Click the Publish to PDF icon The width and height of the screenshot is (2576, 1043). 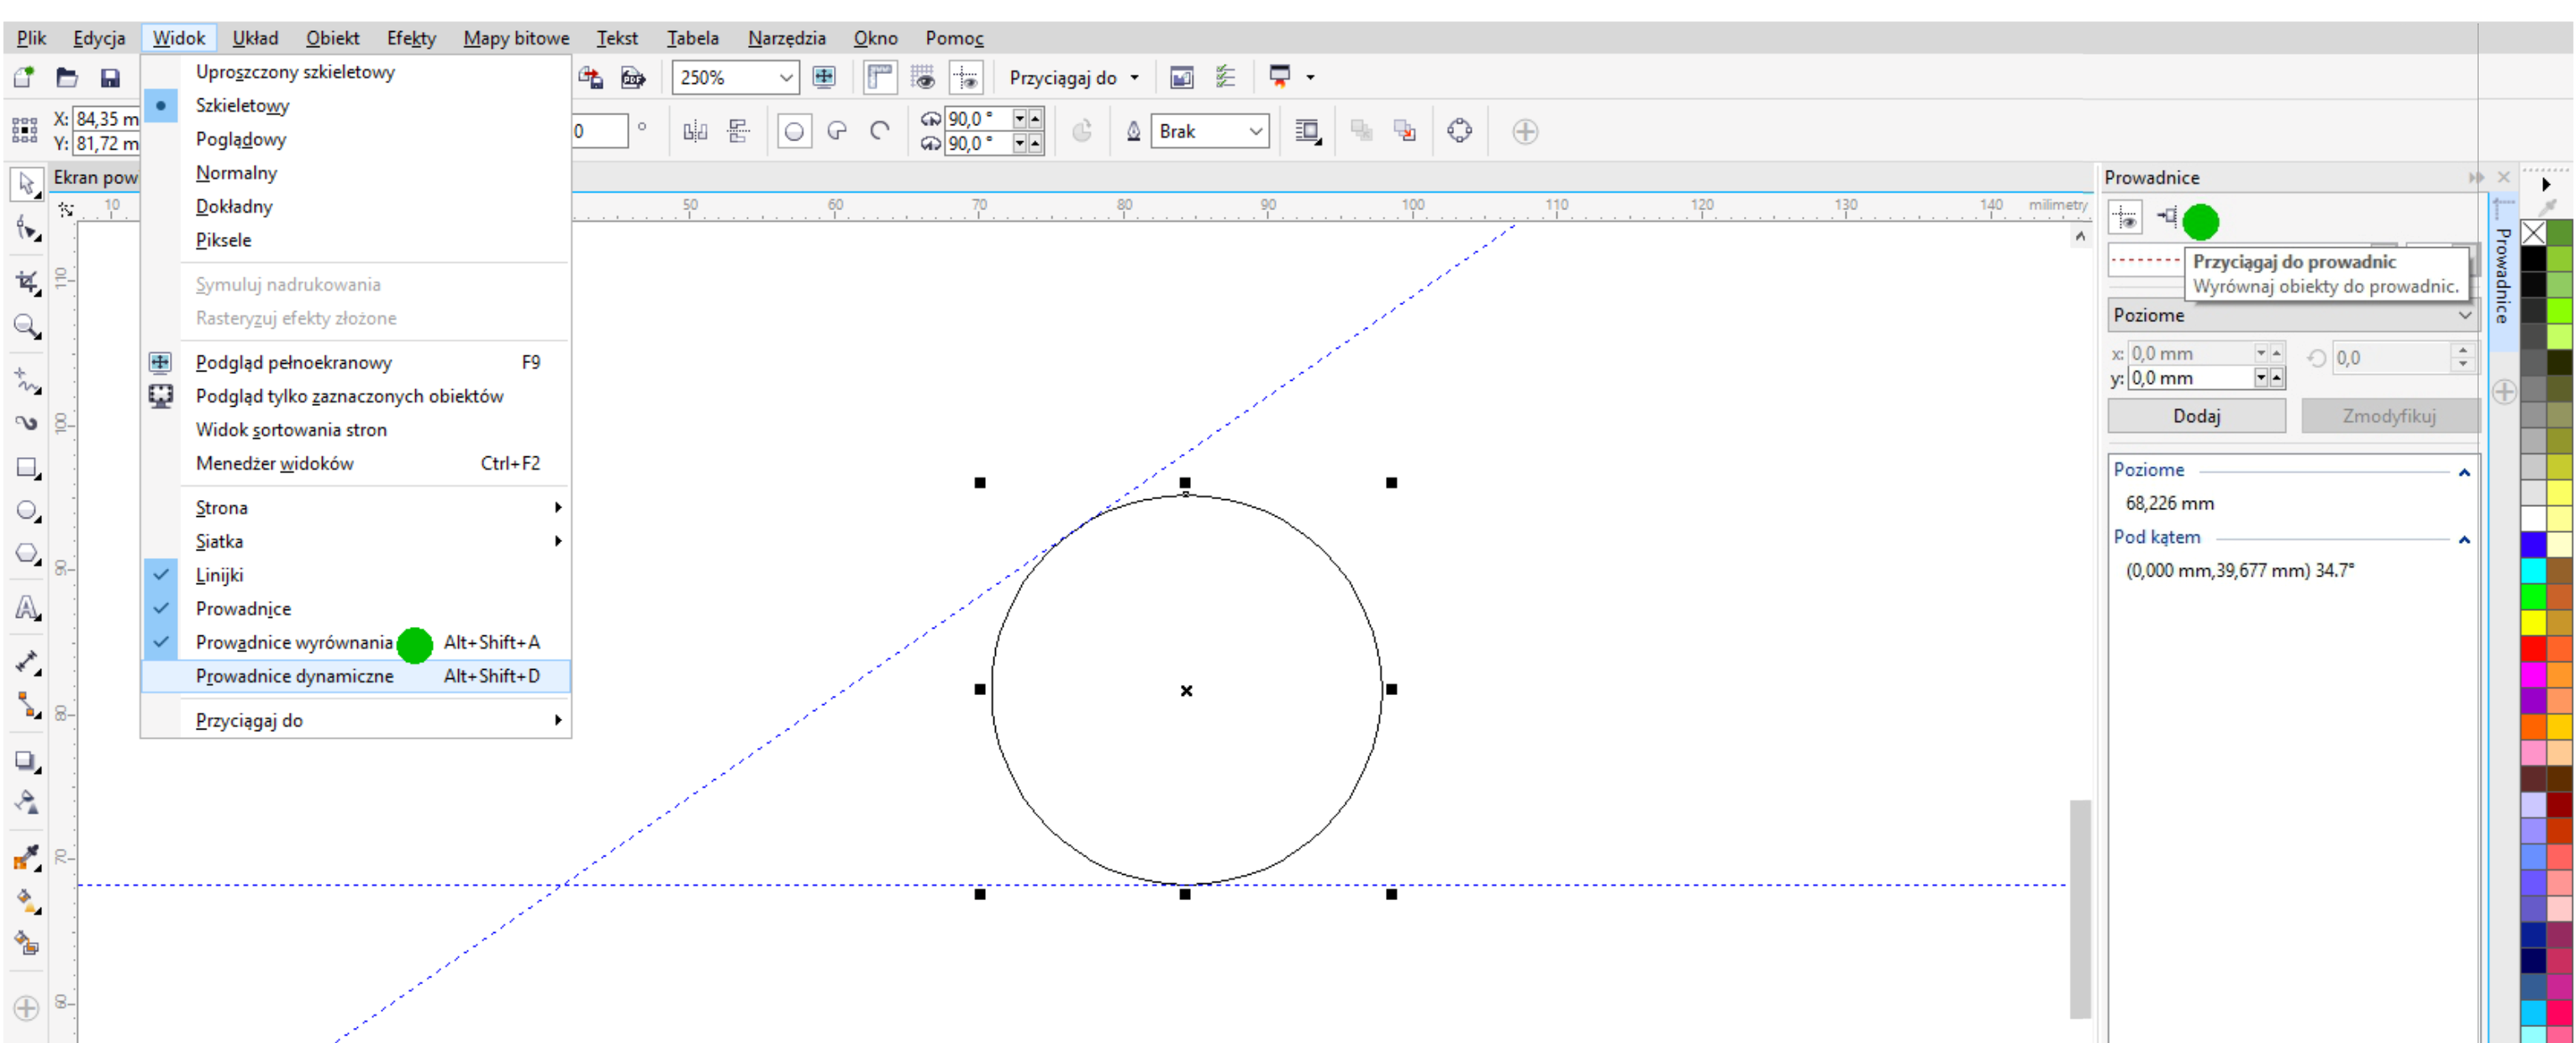click(632, 78)
